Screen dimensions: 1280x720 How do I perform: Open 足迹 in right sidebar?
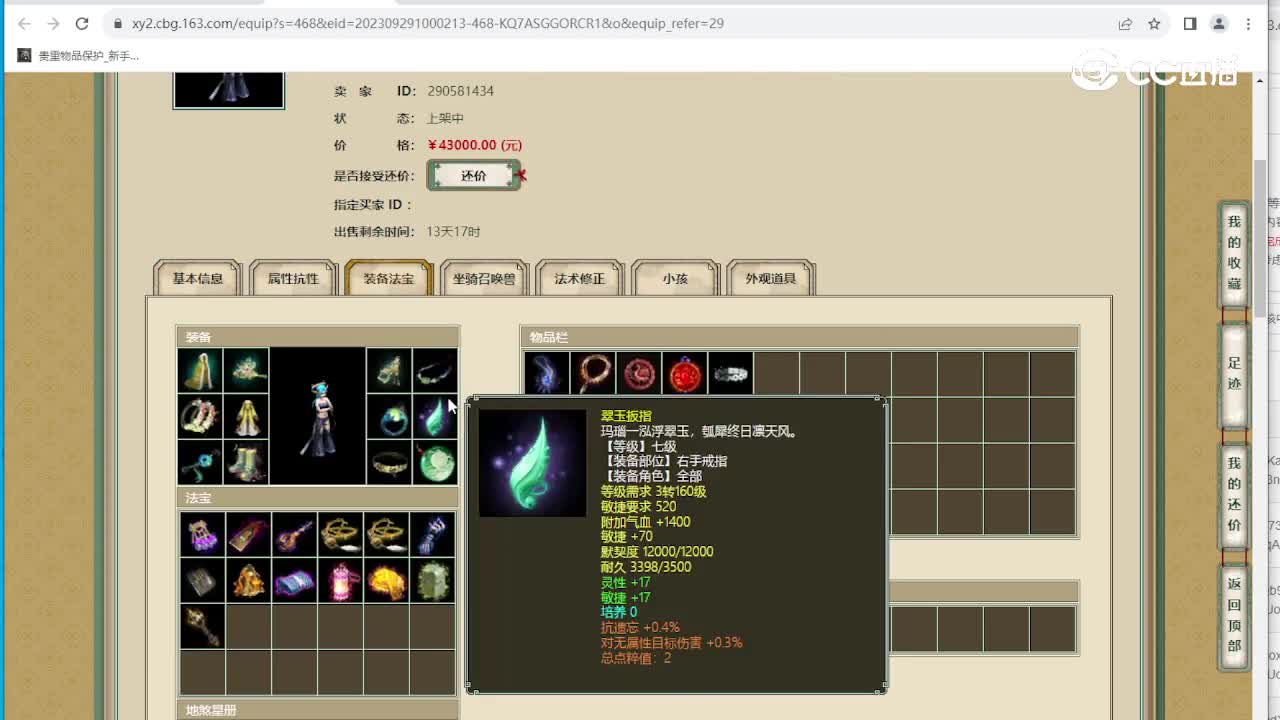[x=1234, y=374]
